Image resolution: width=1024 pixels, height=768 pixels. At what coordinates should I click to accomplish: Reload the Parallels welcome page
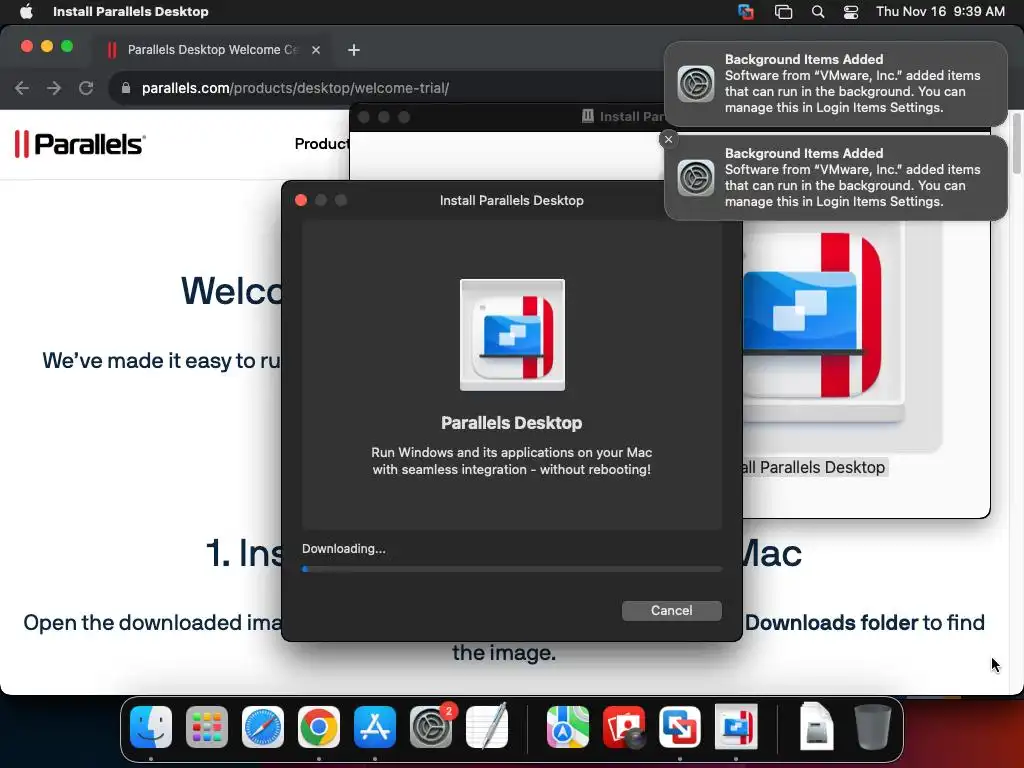(x=86, y=88)
